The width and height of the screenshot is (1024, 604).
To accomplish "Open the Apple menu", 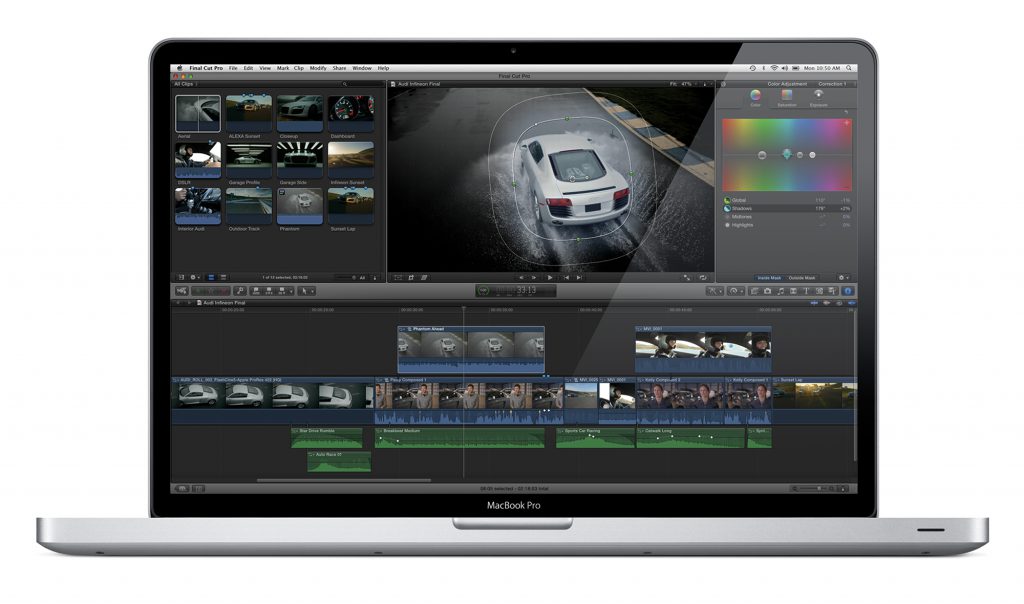I will coord(180,68).
